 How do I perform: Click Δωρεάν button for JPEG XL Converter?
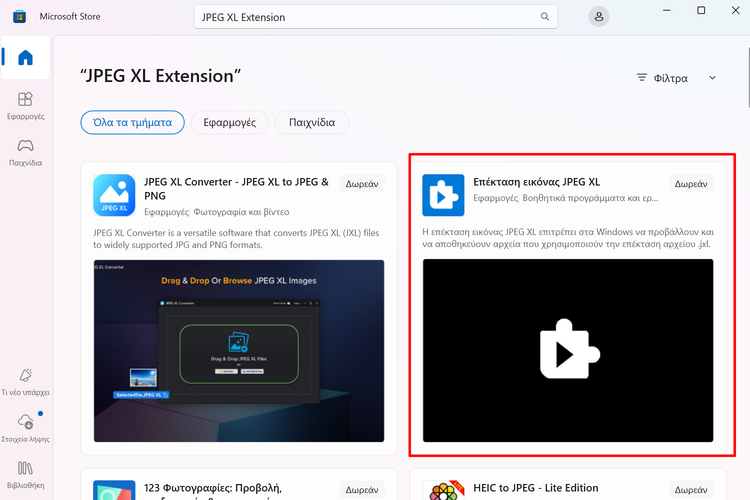(362, 184)
